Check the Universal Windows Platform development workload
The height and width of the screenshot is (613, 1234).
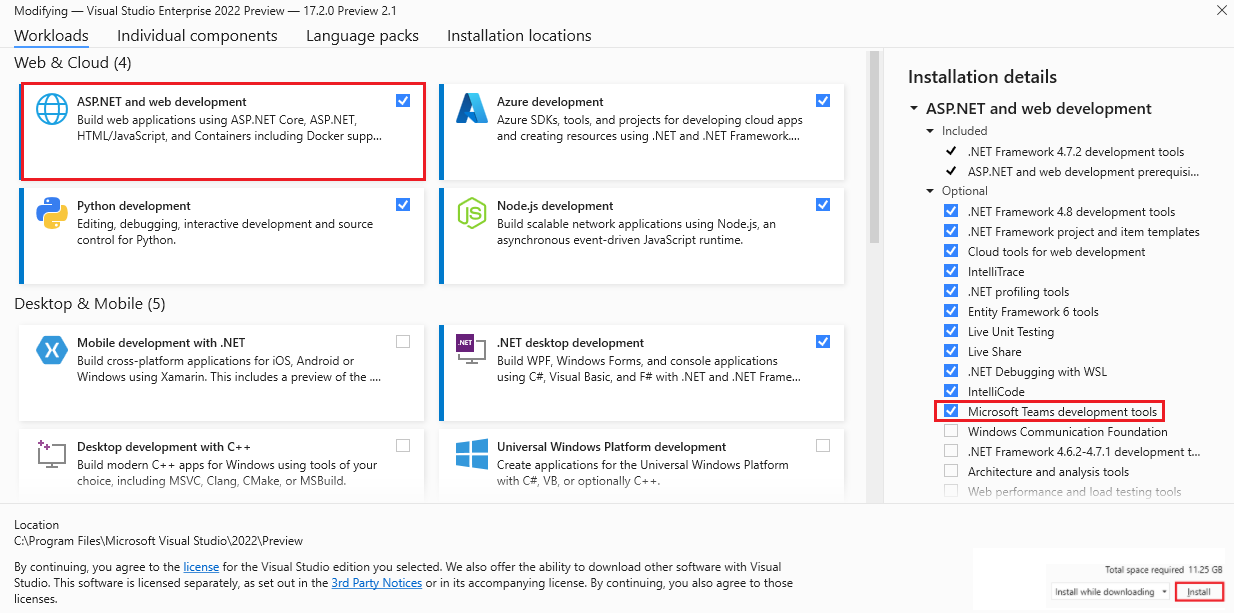[822, 445]
